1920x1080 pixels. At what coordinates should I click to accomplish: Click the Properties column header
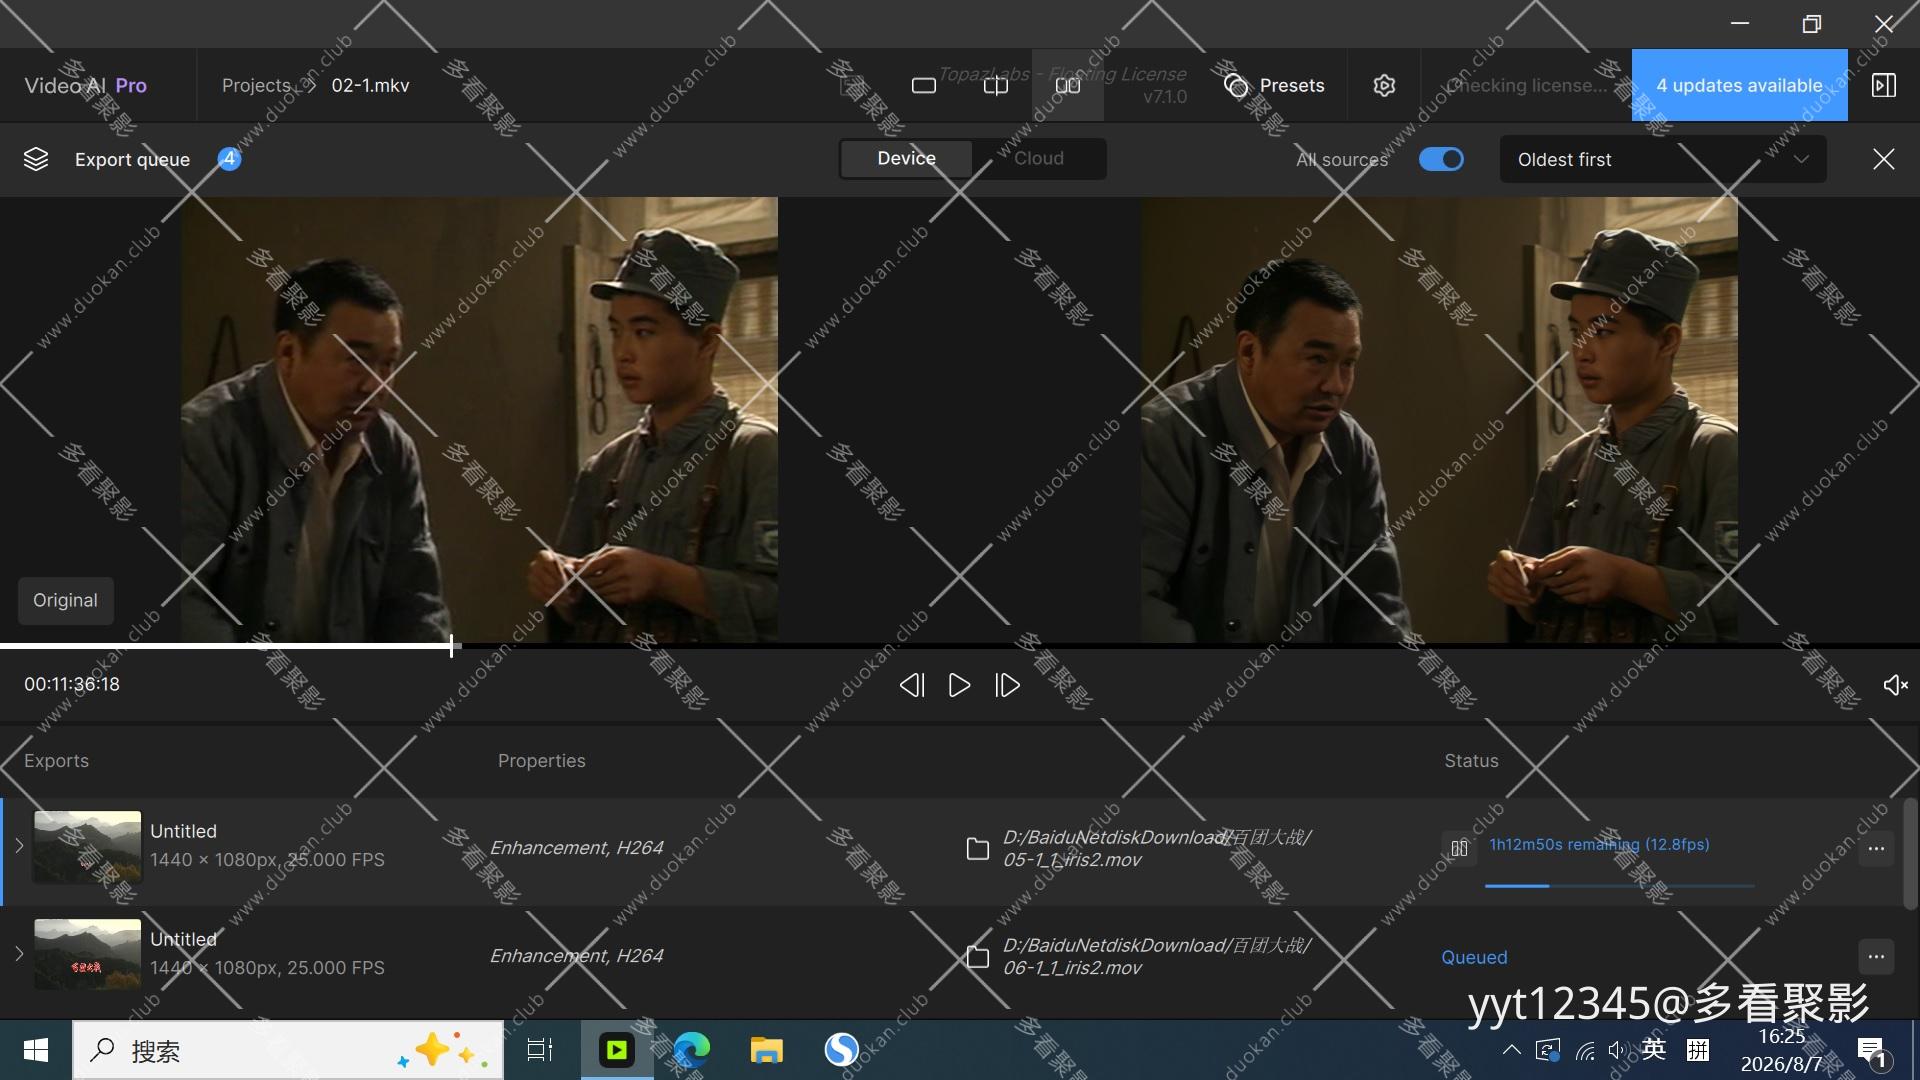541,761
